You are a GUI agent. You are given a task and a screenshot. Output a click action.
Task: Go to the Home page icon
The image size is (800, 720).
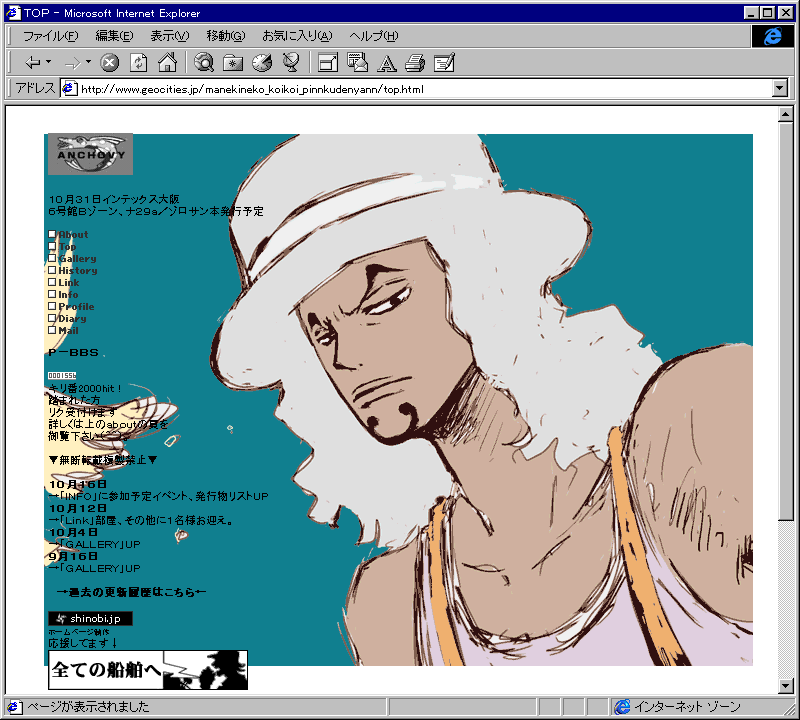coord(167,63)
